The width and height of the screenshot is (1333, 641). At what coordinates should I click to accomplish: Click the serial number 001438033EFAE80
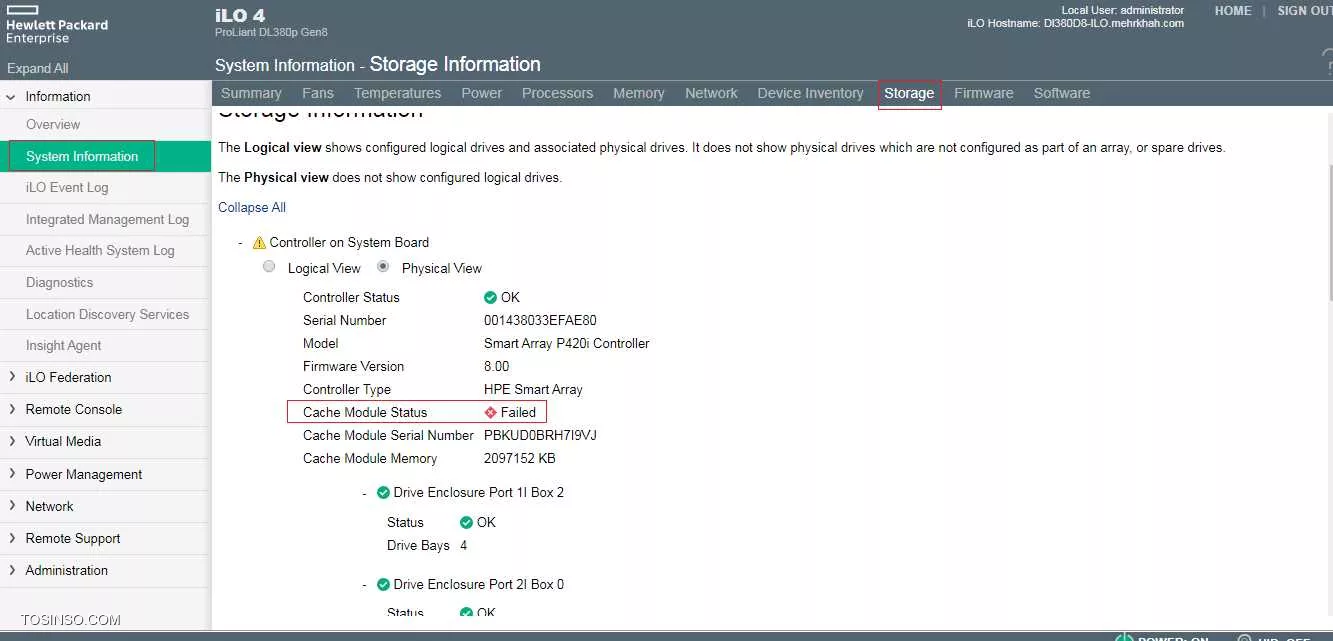click(540, 320)
